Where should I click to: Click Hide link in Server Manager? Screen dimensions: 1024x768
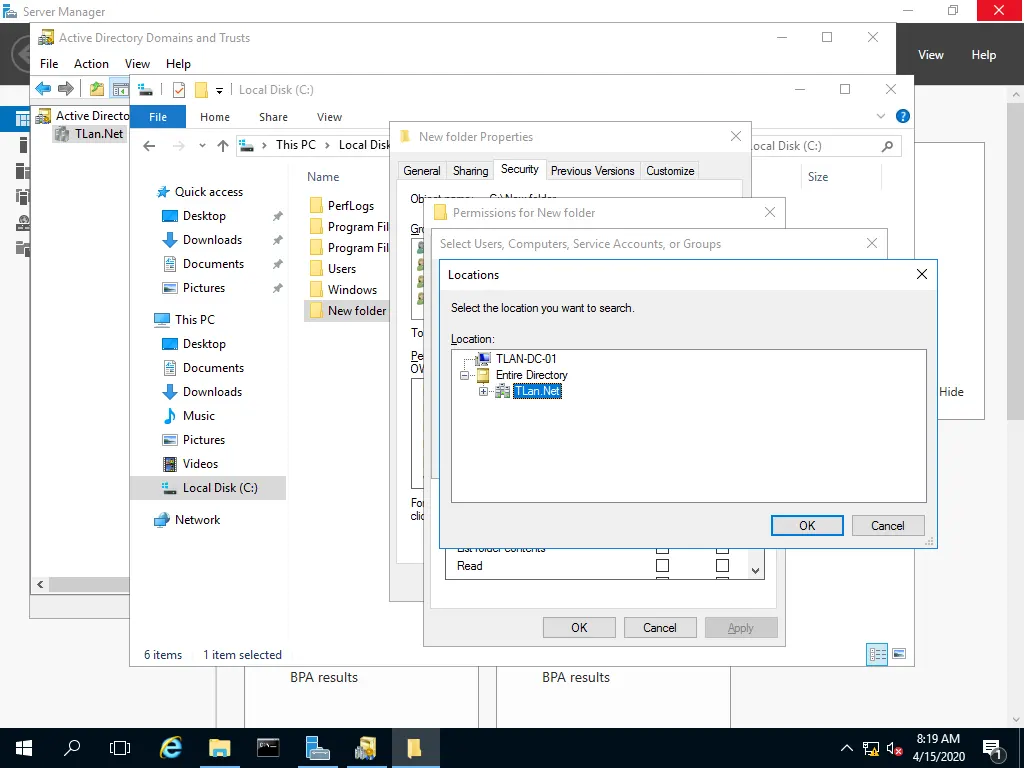(x=951, y=392)
